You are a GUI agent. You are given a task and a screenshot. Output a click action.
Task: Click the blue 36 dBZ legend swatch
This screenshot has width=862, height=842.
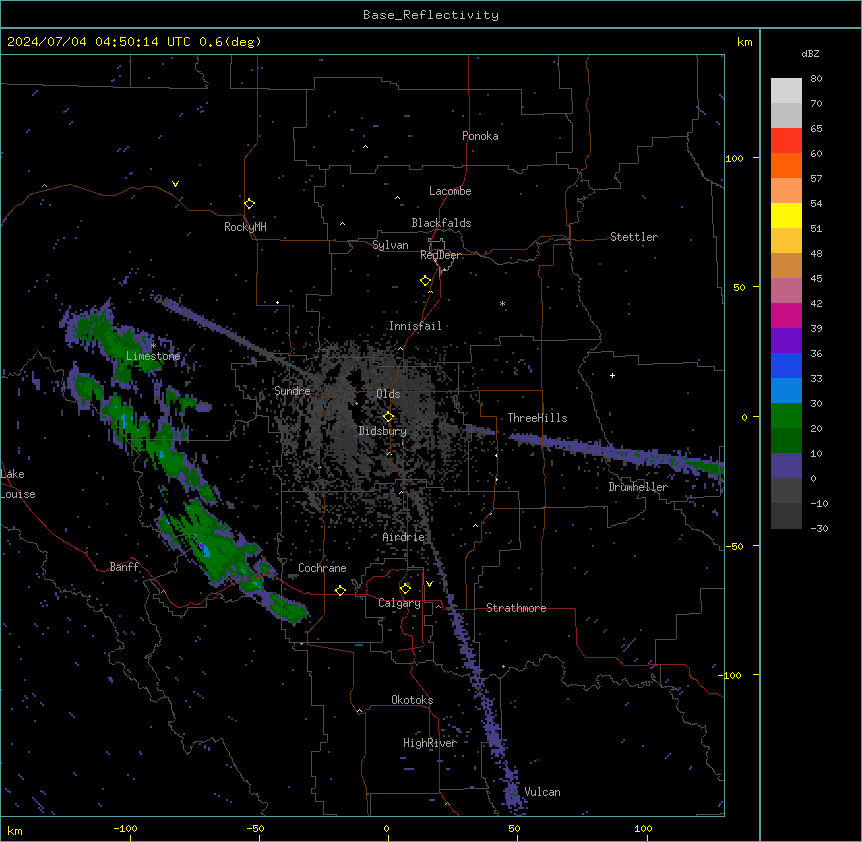tap(786, 365)
